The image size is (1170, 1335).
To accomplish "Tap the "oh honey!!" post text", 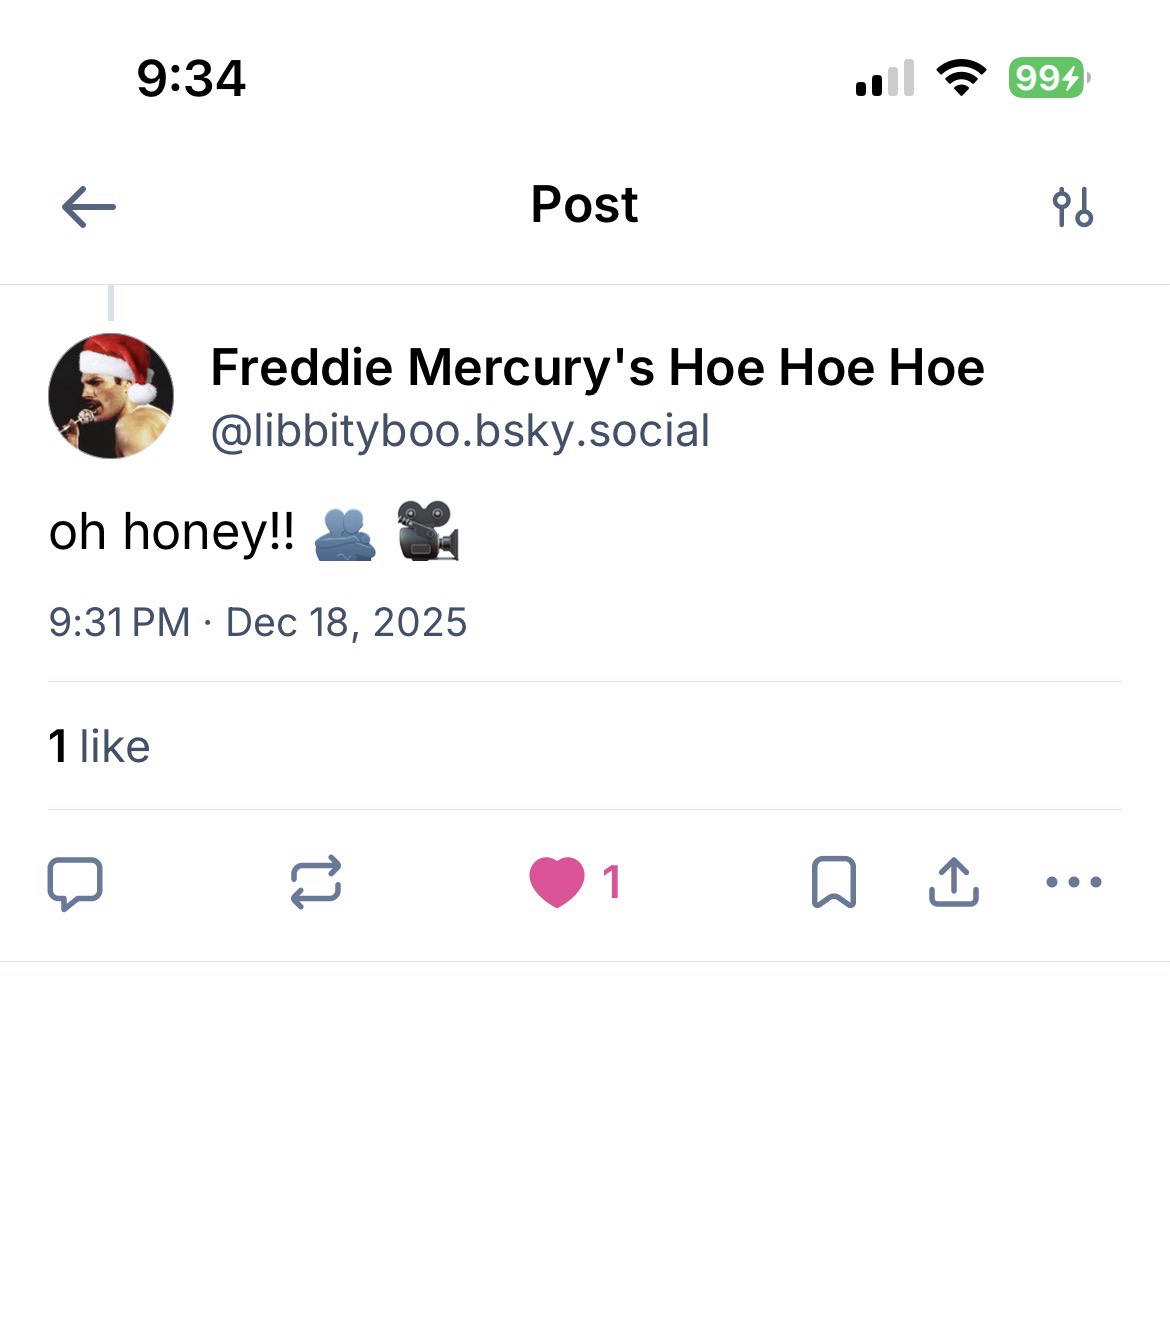I will click(x=171, y=531).
